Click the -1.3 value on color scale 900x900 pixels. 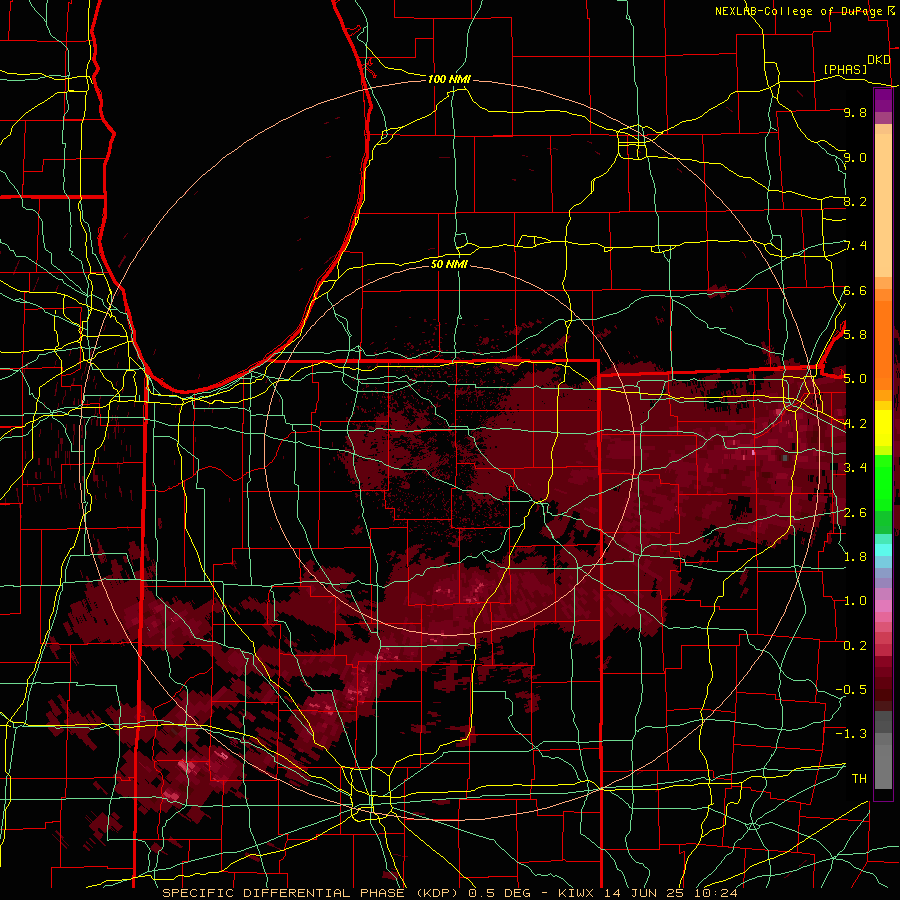pos(851,734)
